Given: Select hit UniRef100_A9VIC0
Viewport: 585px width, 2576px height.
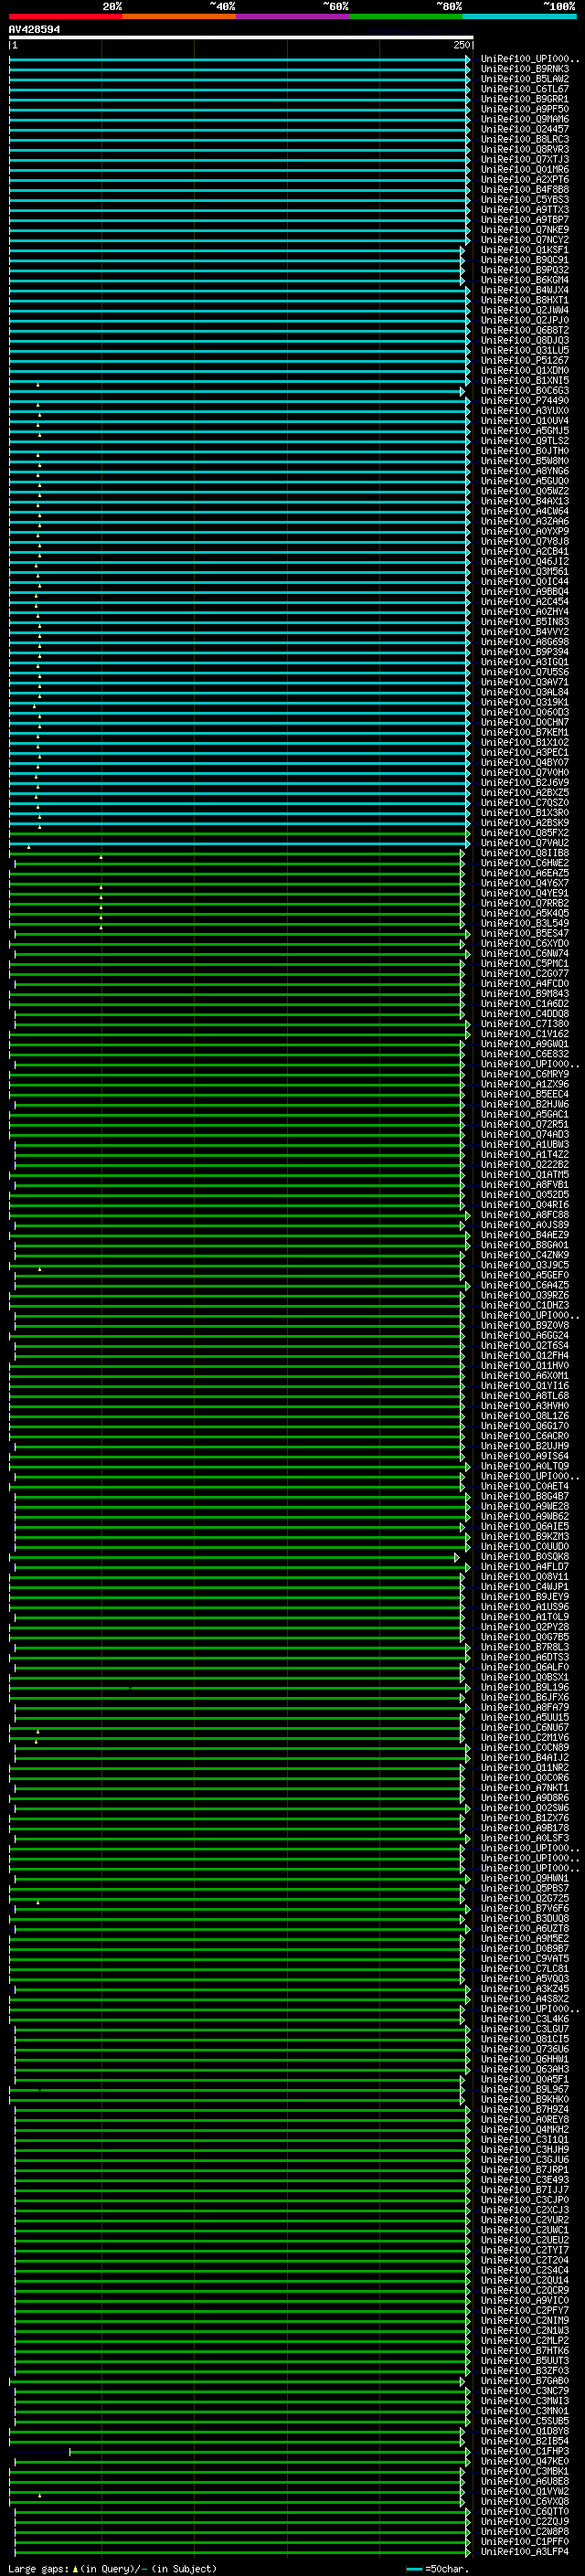Looking at the screenshot, I should point(525,2301).
